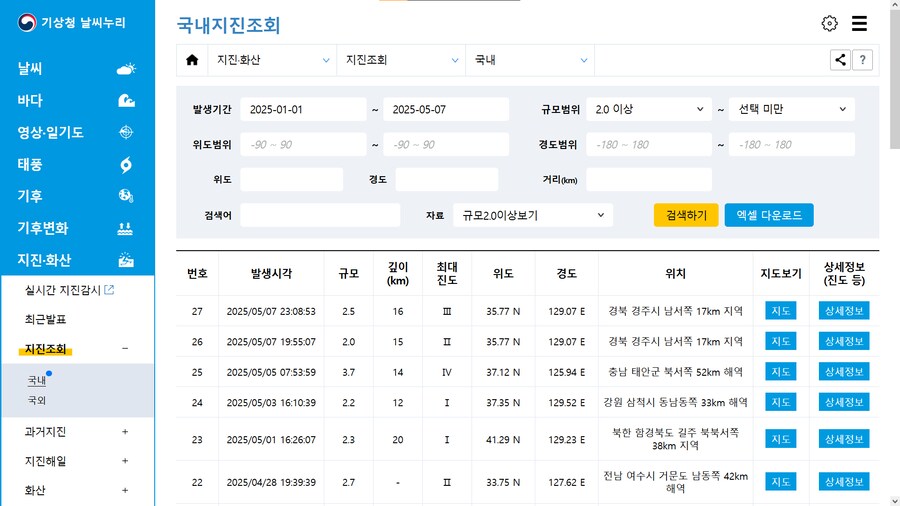The image size is (900, 506).
Task: Click the second 경도범위 input field
Action: [792, 145]
